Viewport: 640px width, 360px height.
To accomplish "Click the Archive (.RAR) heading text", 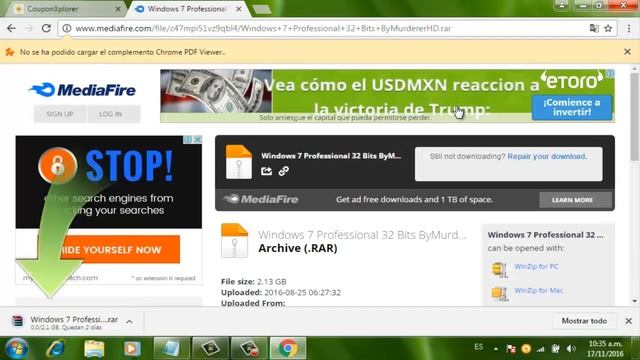I will click(x=298, y=248).
